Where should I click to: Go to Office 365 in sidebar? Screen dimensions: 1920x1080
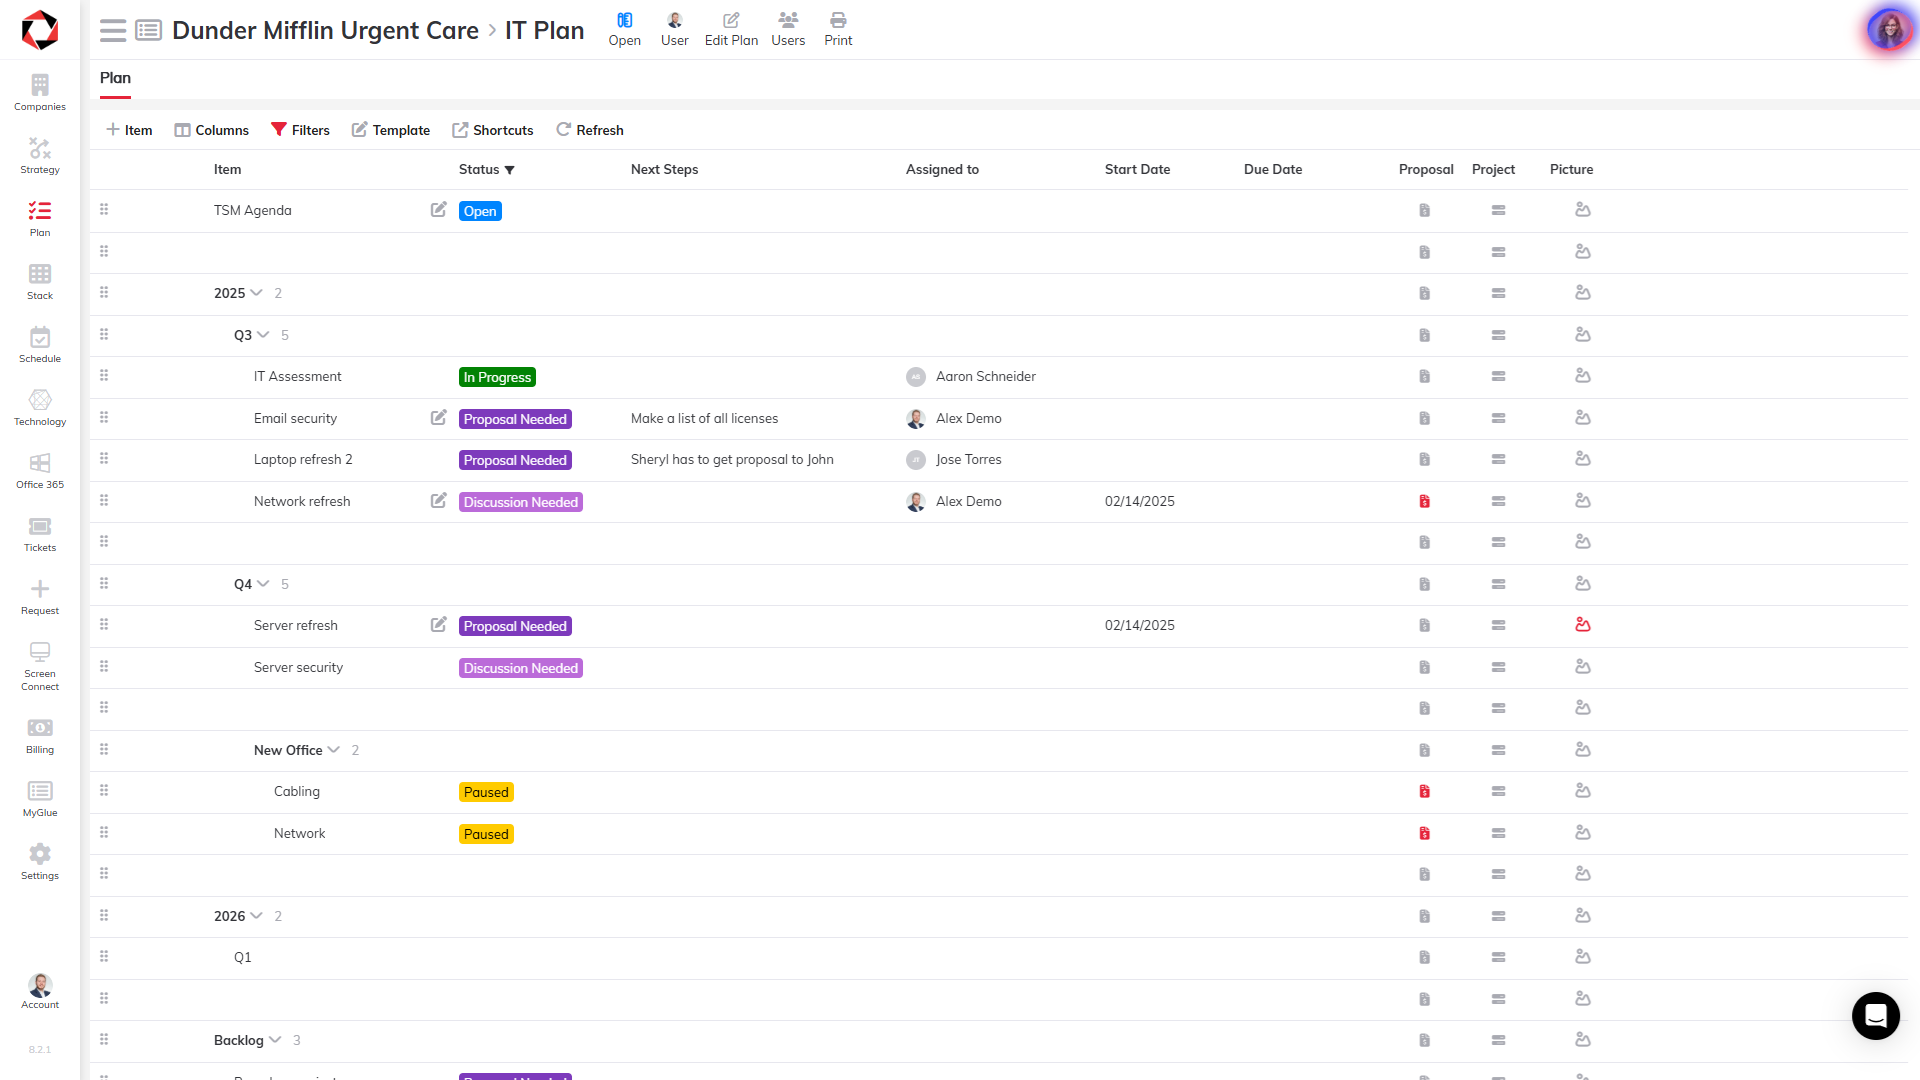[40, 471]
